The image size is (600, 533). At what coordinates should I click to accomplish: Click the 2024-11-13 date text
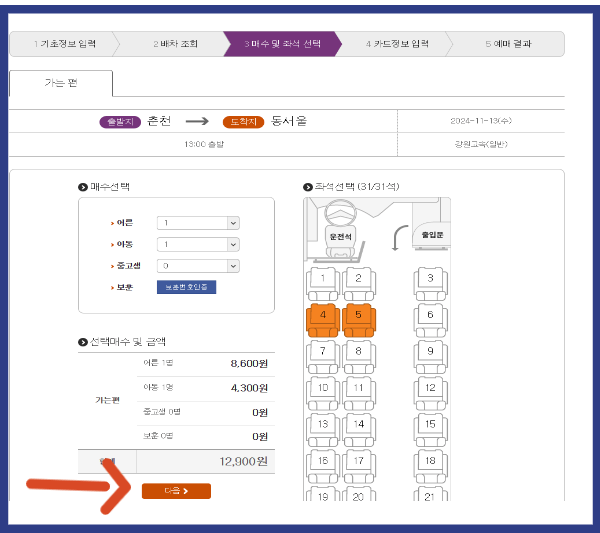coord(481,121)
